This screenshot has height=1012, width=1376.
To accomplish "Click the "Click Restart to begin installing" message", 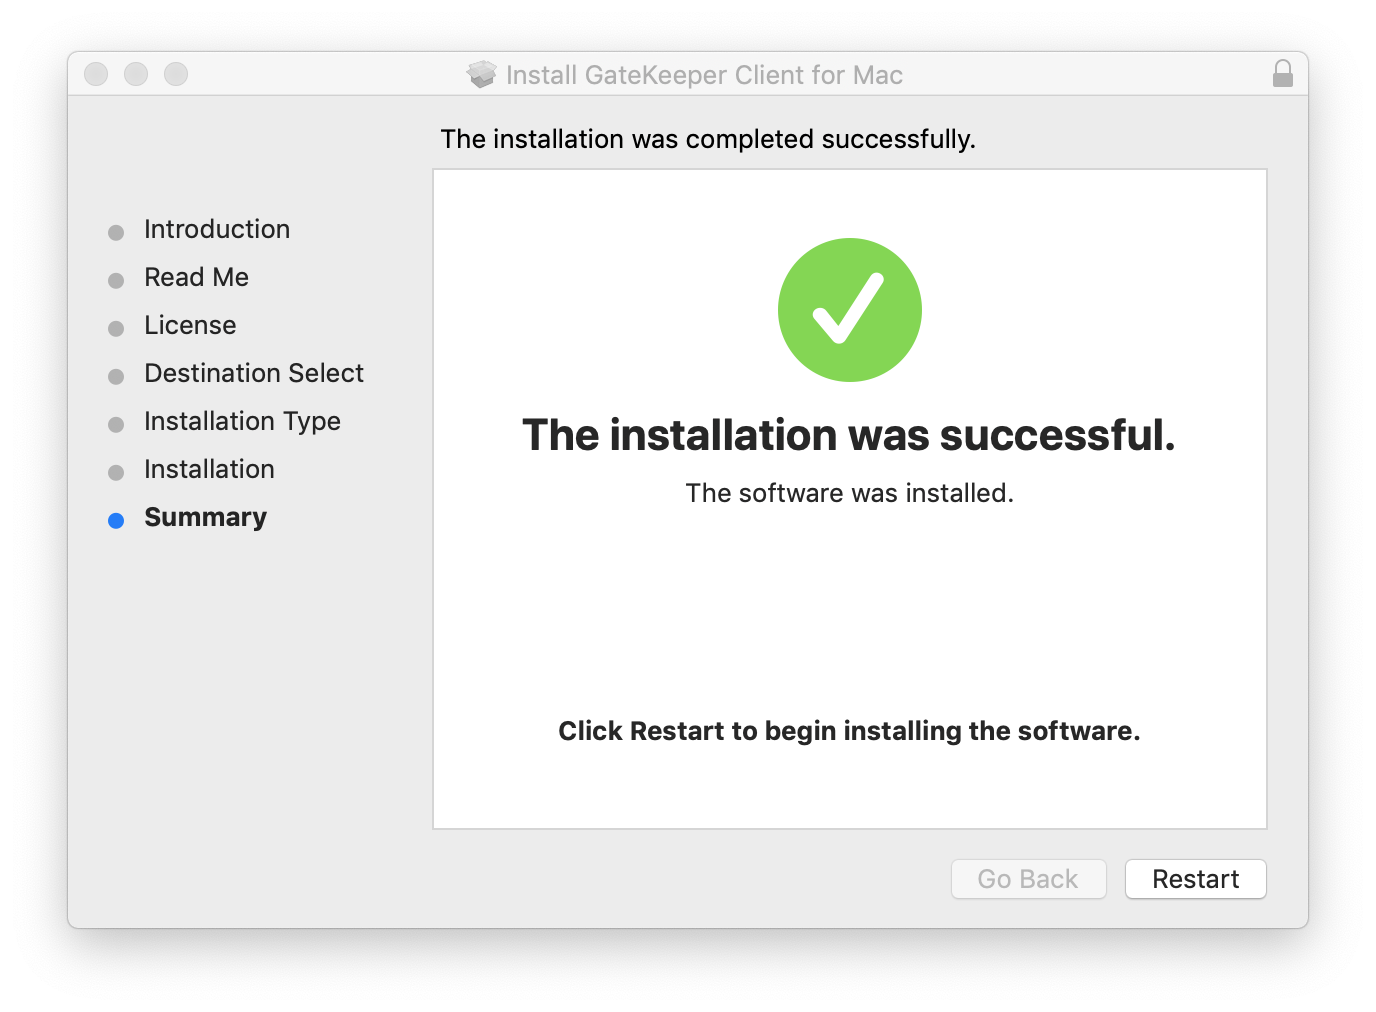I will 849,731.
